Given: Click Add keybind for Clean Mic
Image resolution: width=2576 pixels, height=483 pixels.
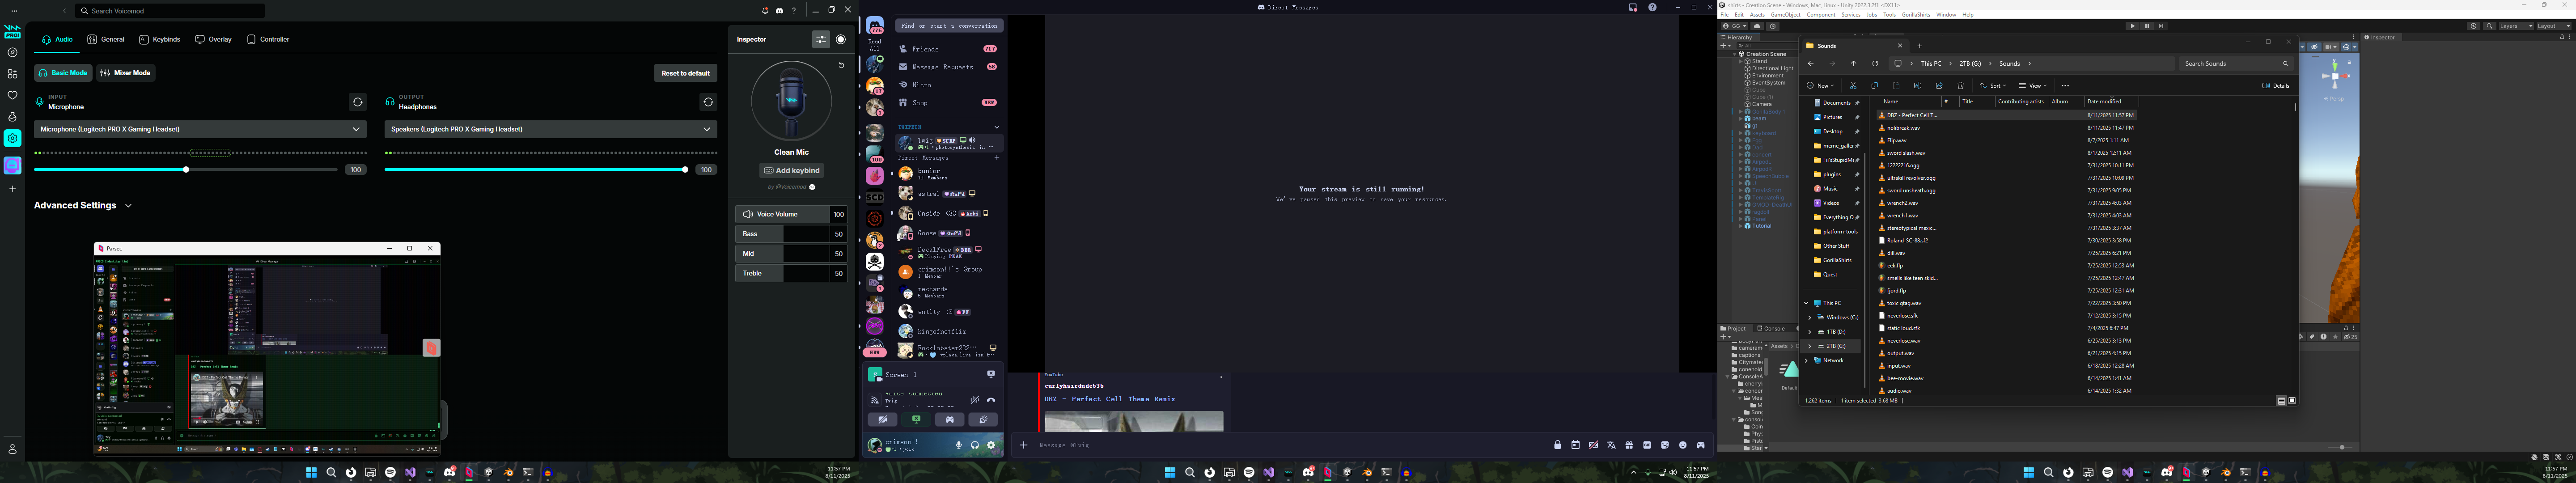Looking at the screenshot, I should point(791,170).
